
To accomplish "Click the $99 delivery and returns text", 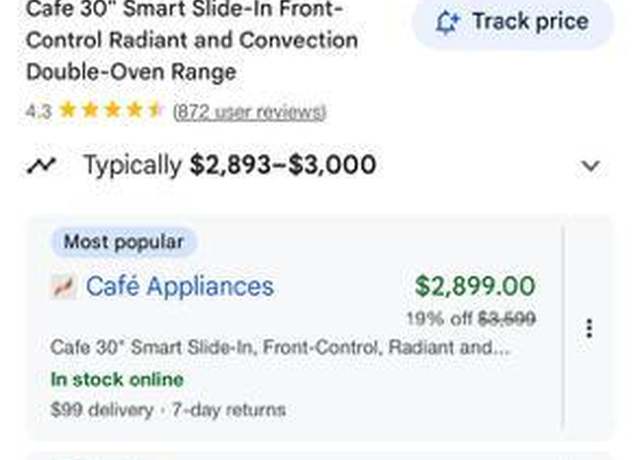I will (168, 409).
